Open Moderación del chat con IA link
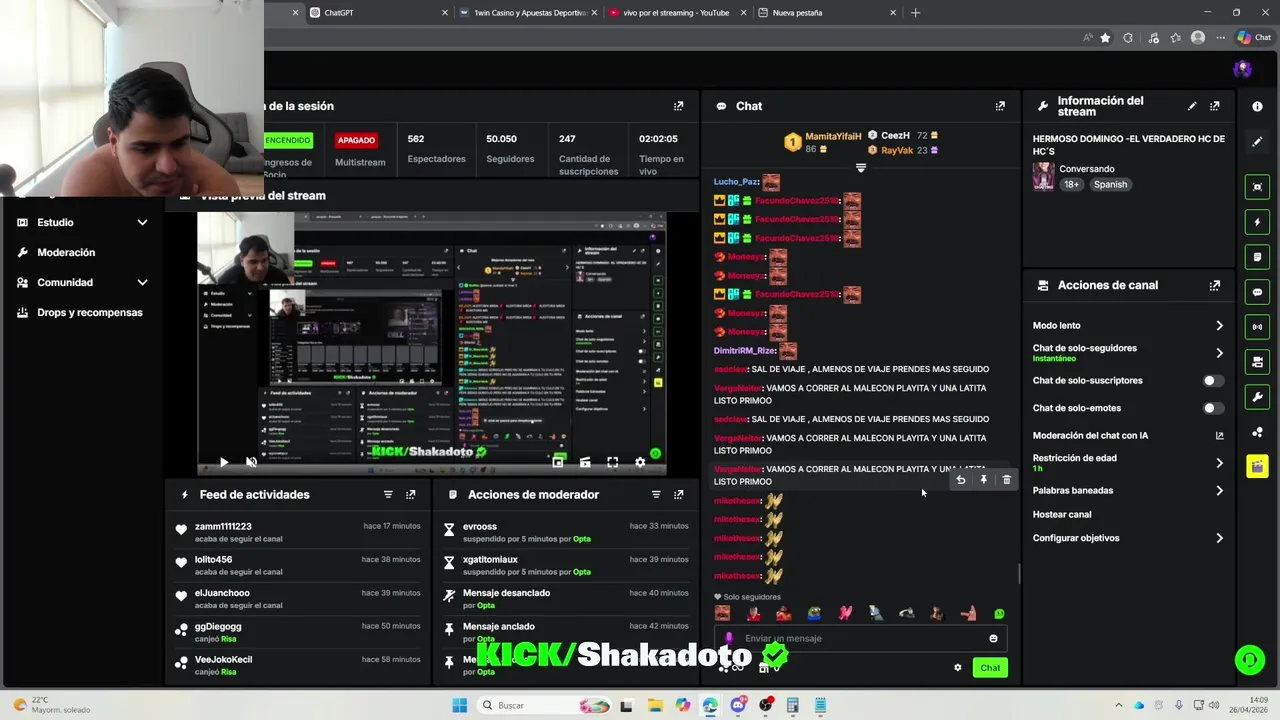The width and height of the screenshot is (1280, 720). 1128,436
